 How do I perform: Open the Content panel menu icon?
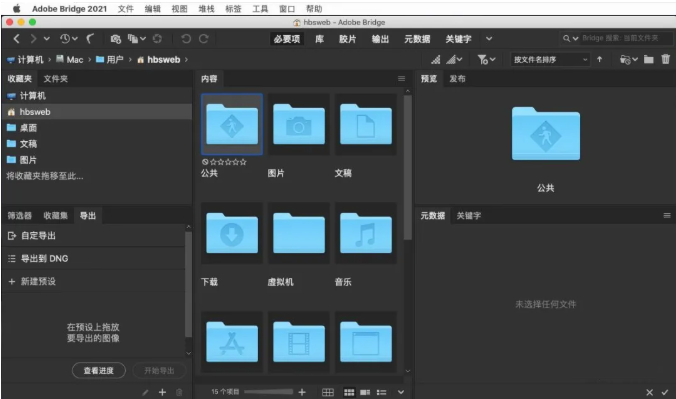coord(401,79)
